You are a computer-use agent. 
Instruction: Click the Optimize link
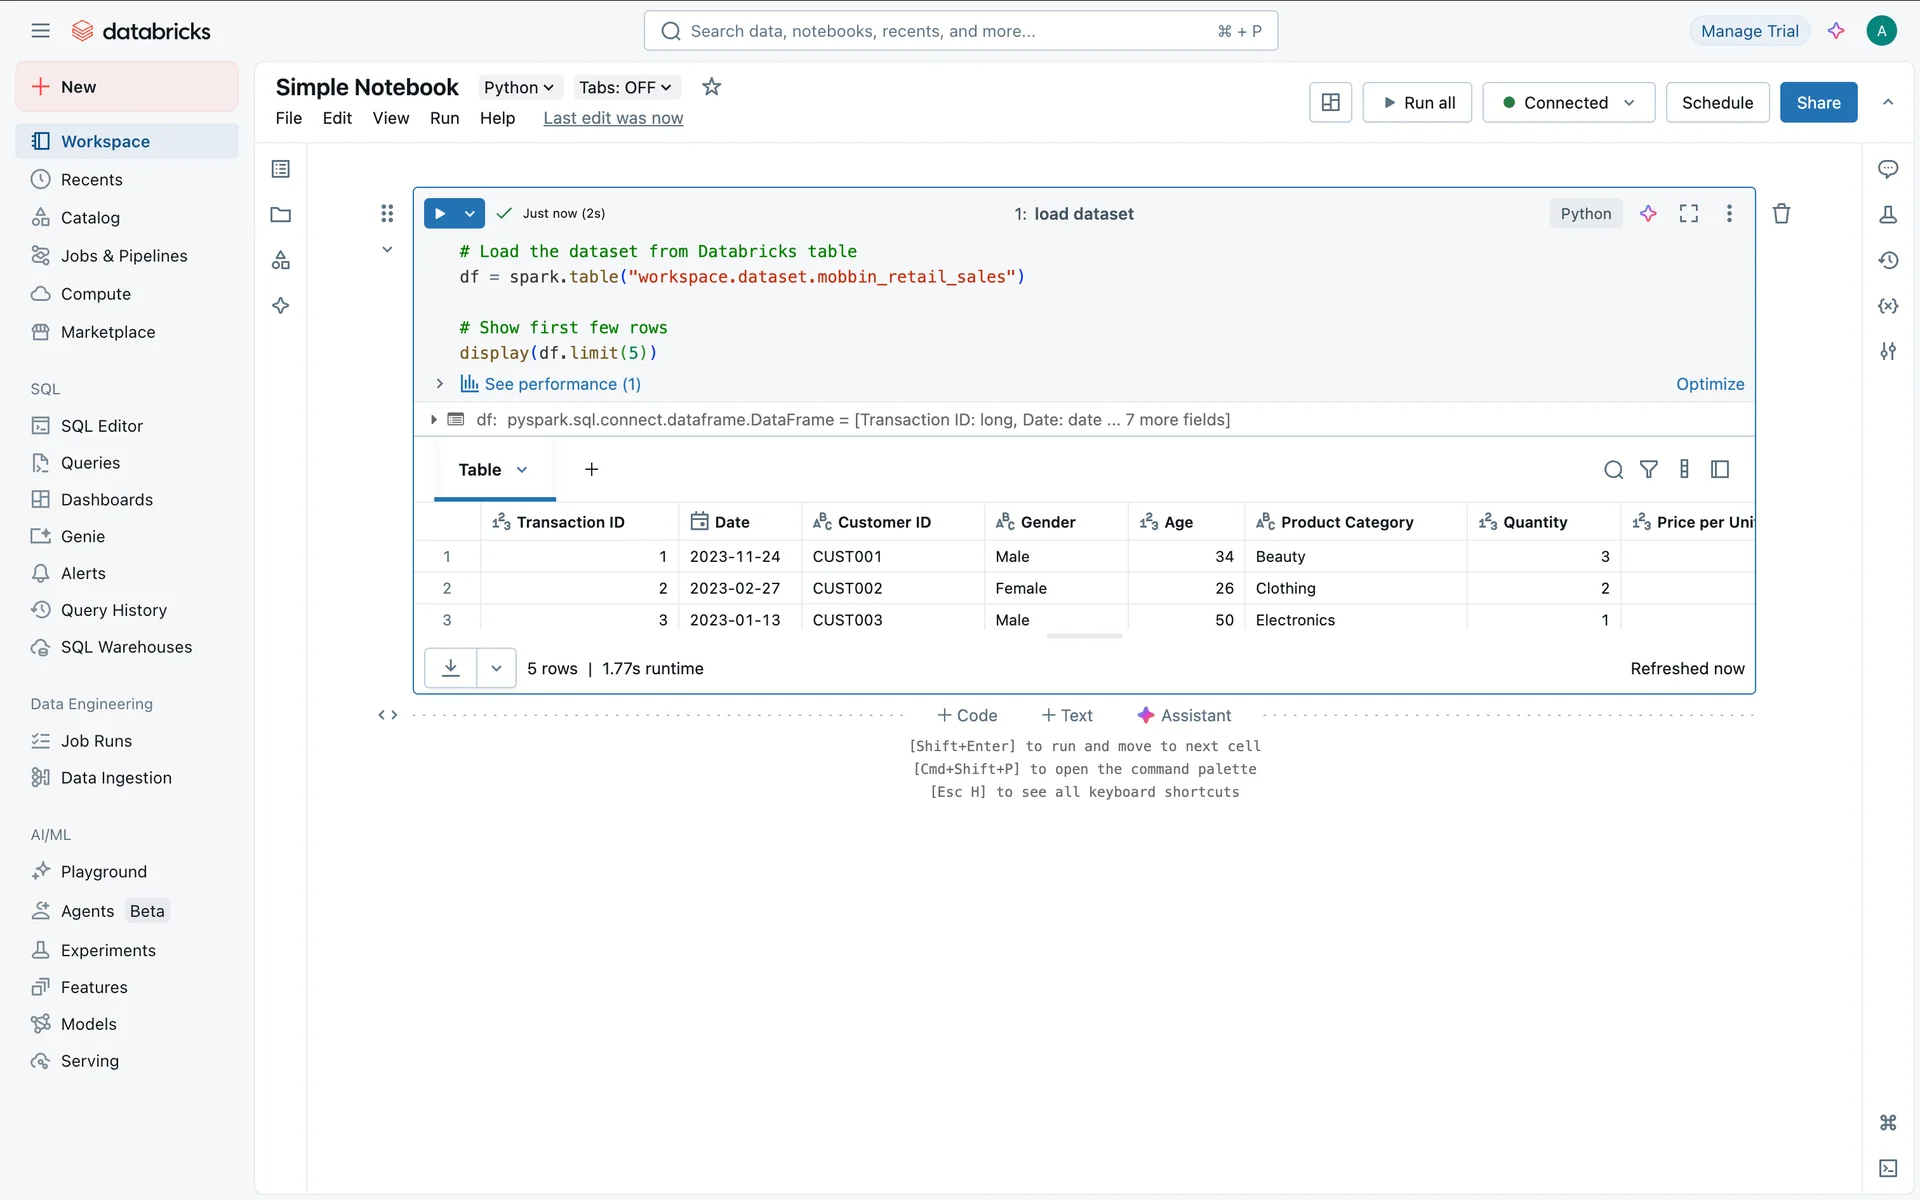1710,384
